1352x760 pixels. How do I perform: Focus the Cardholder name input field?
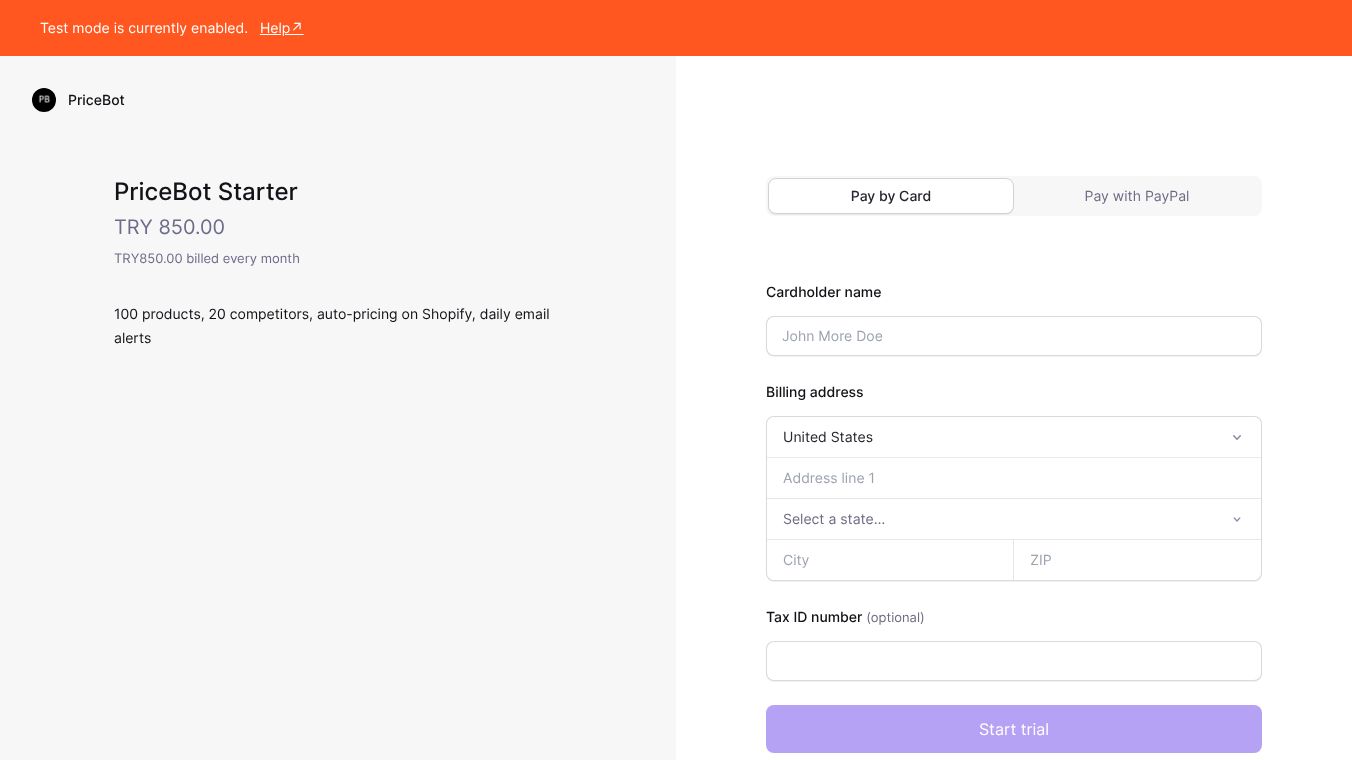(1014, 336)
